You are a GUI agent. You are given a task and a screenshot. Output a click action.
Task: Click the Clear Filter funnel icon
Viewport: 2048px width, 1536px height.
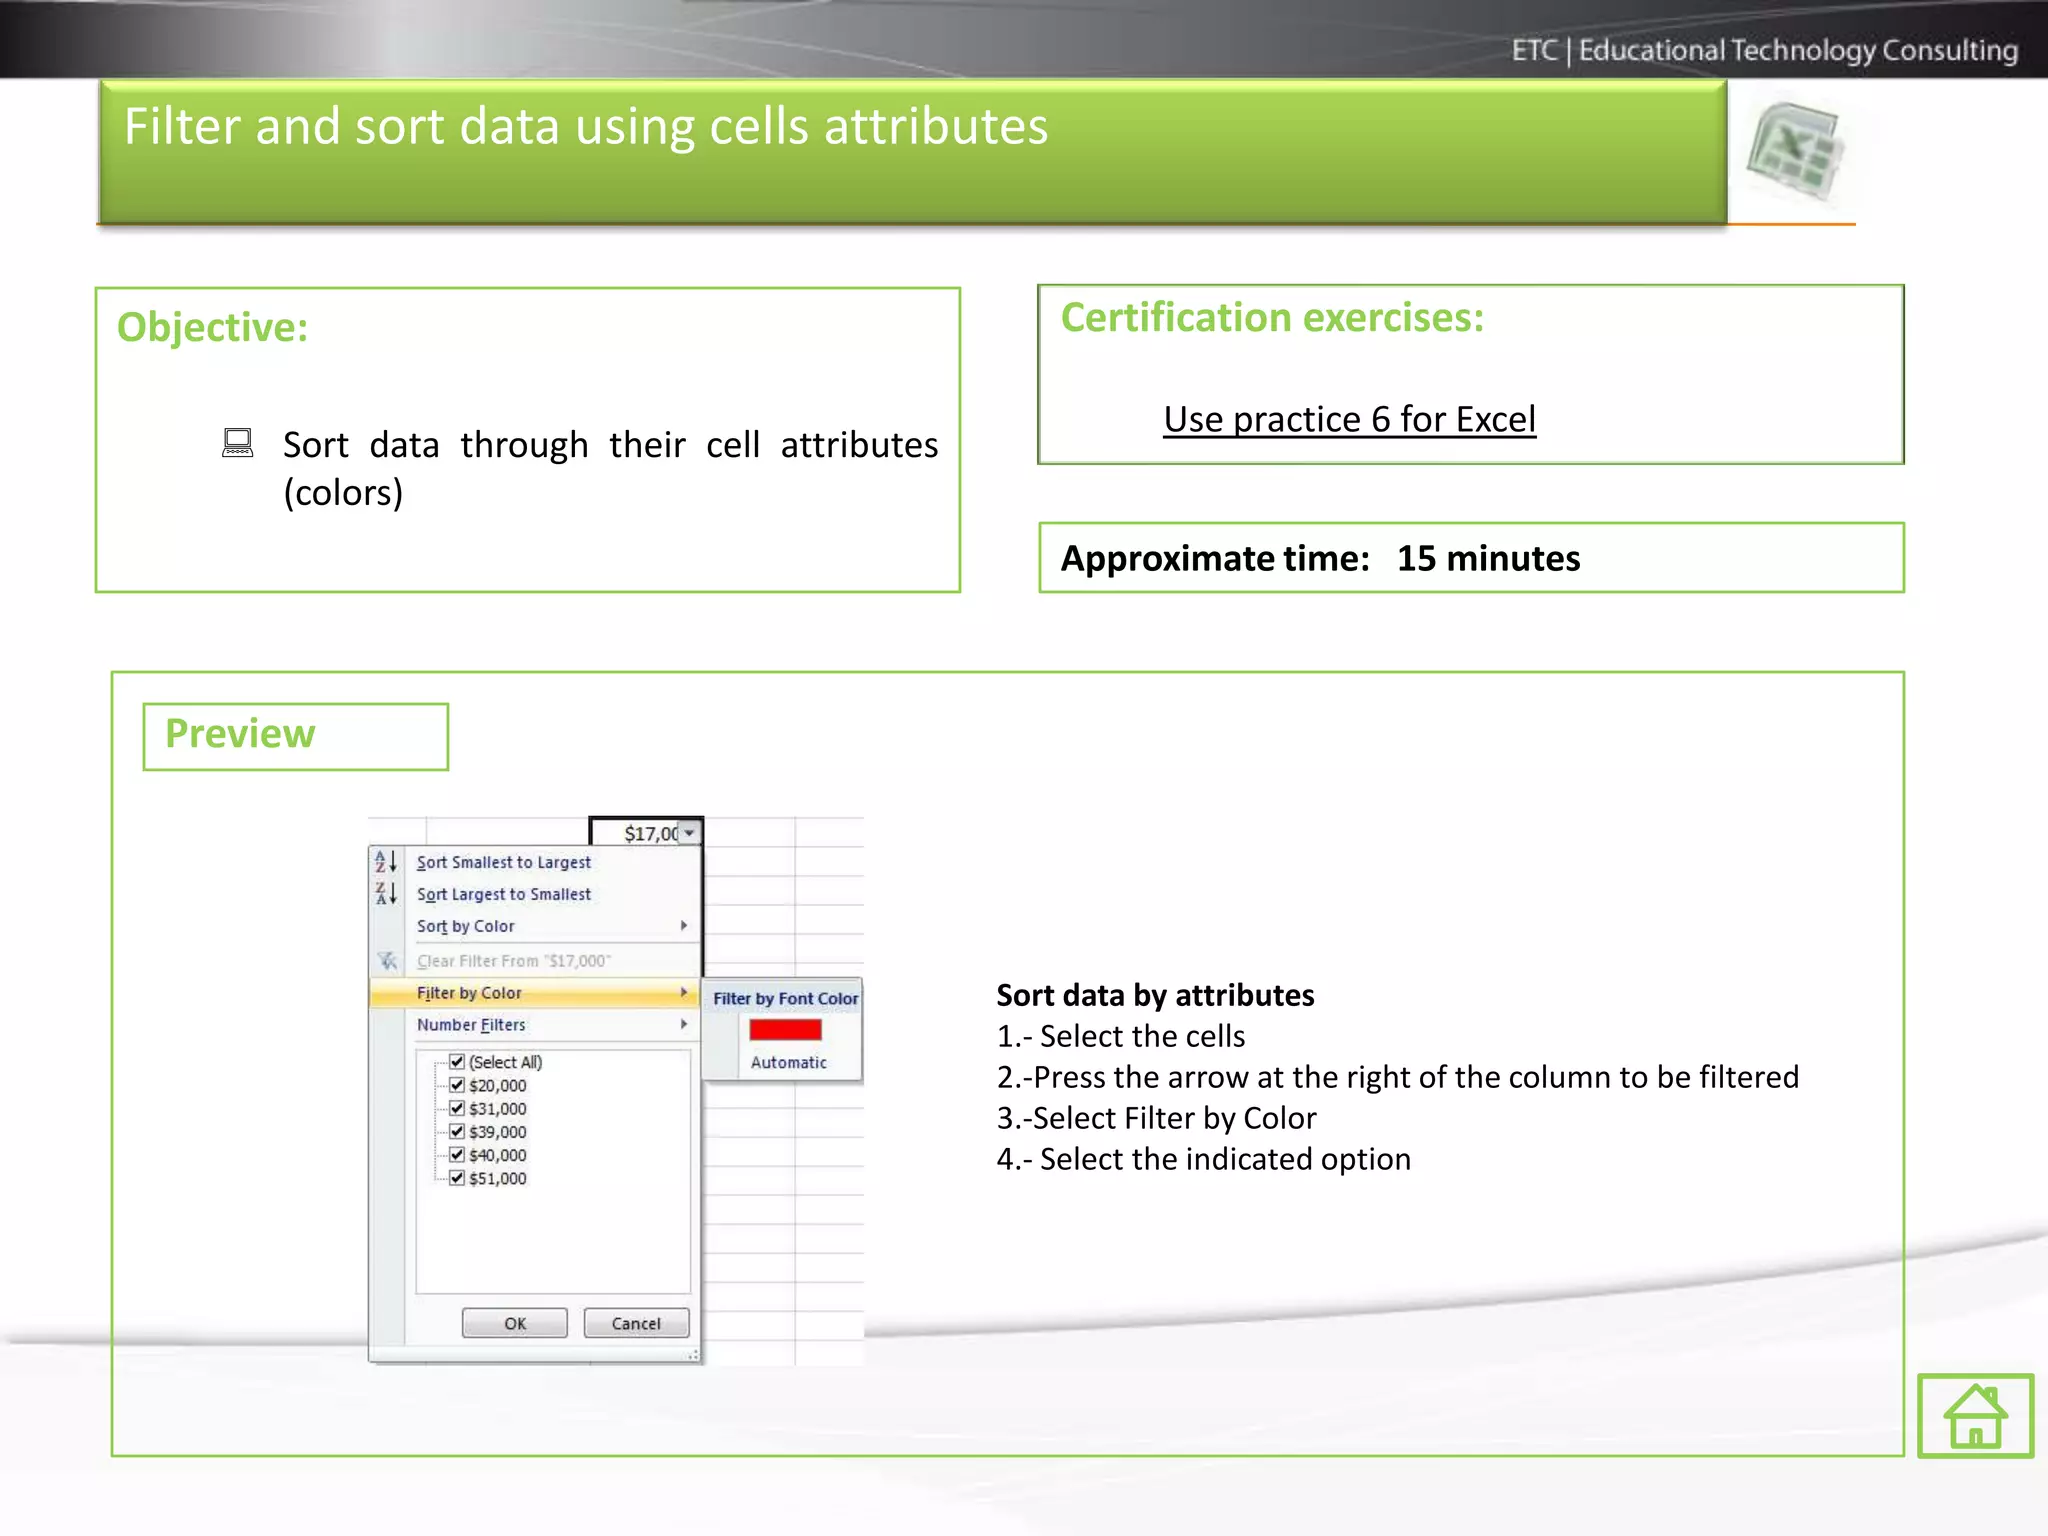point(387,961)
